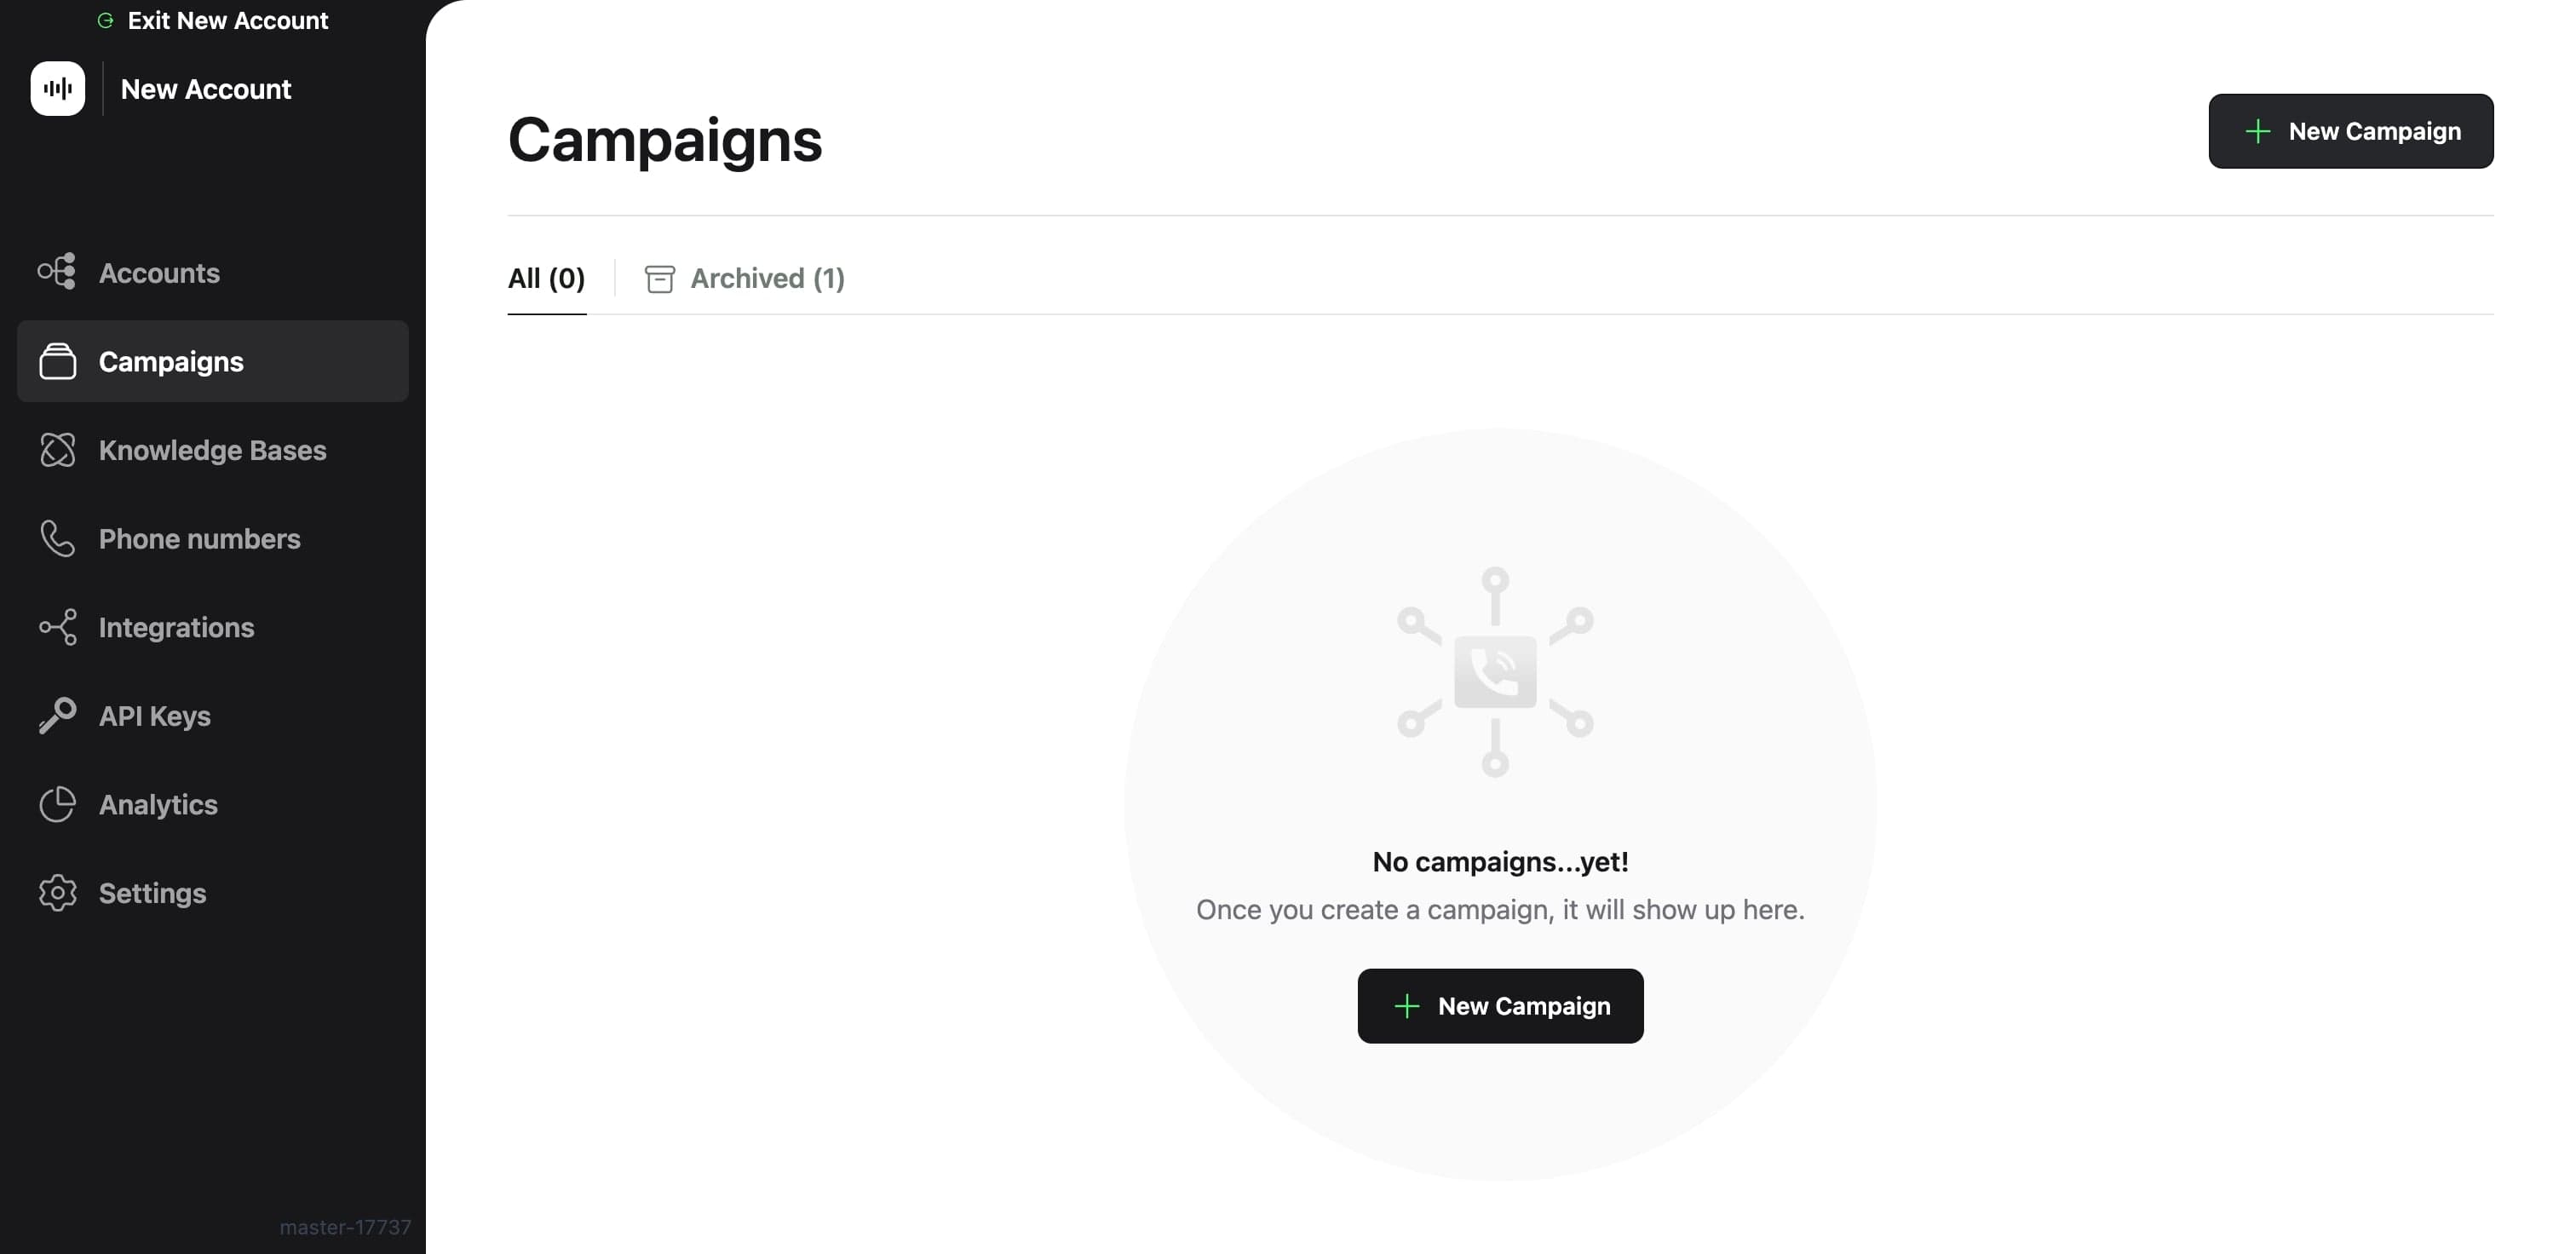
Task: Click the Settings gear icon
Action: 57,893
